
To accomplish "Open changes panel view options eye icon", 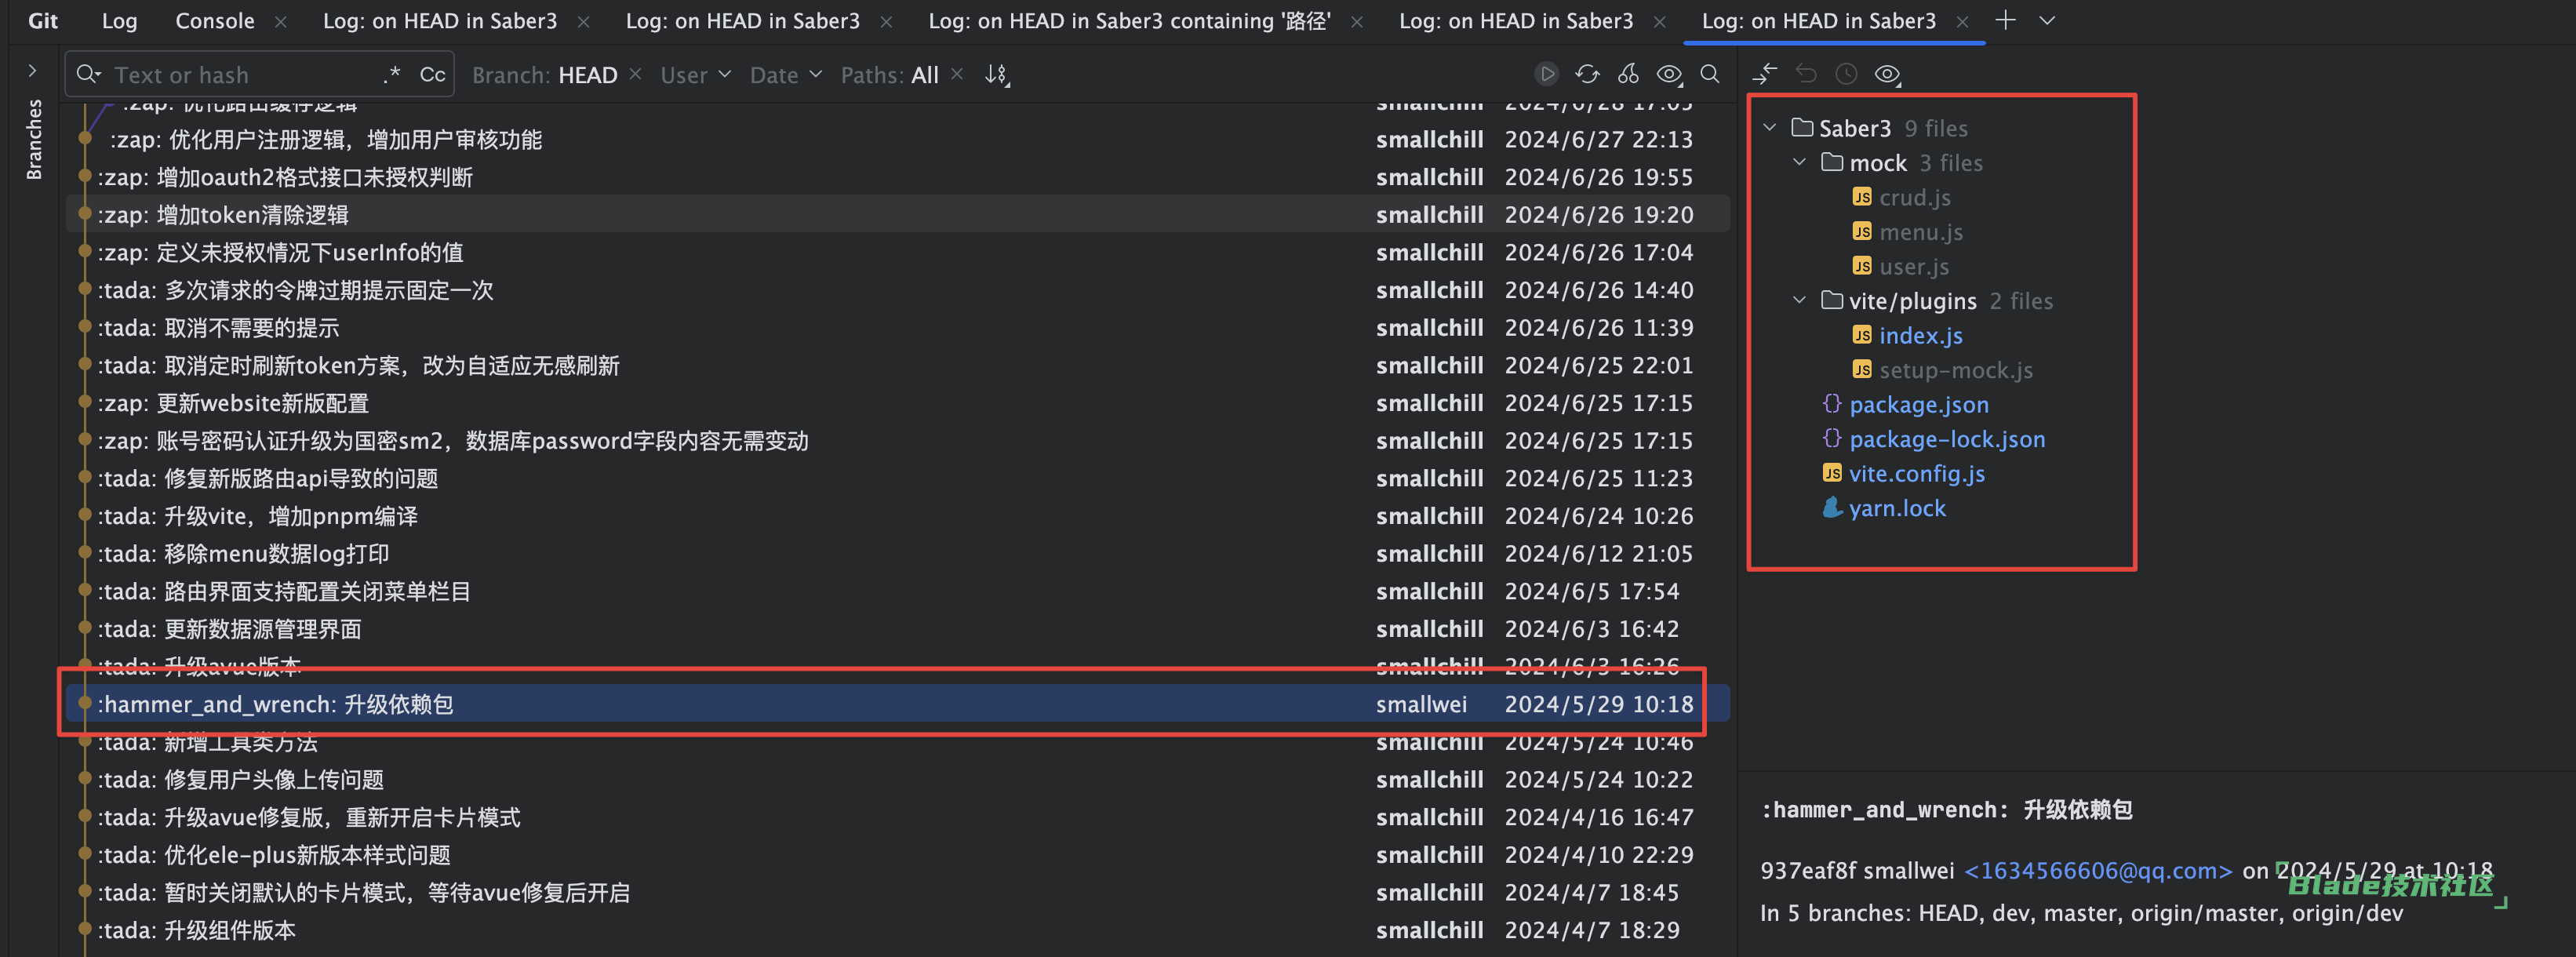I will (x=1887, y=74).
